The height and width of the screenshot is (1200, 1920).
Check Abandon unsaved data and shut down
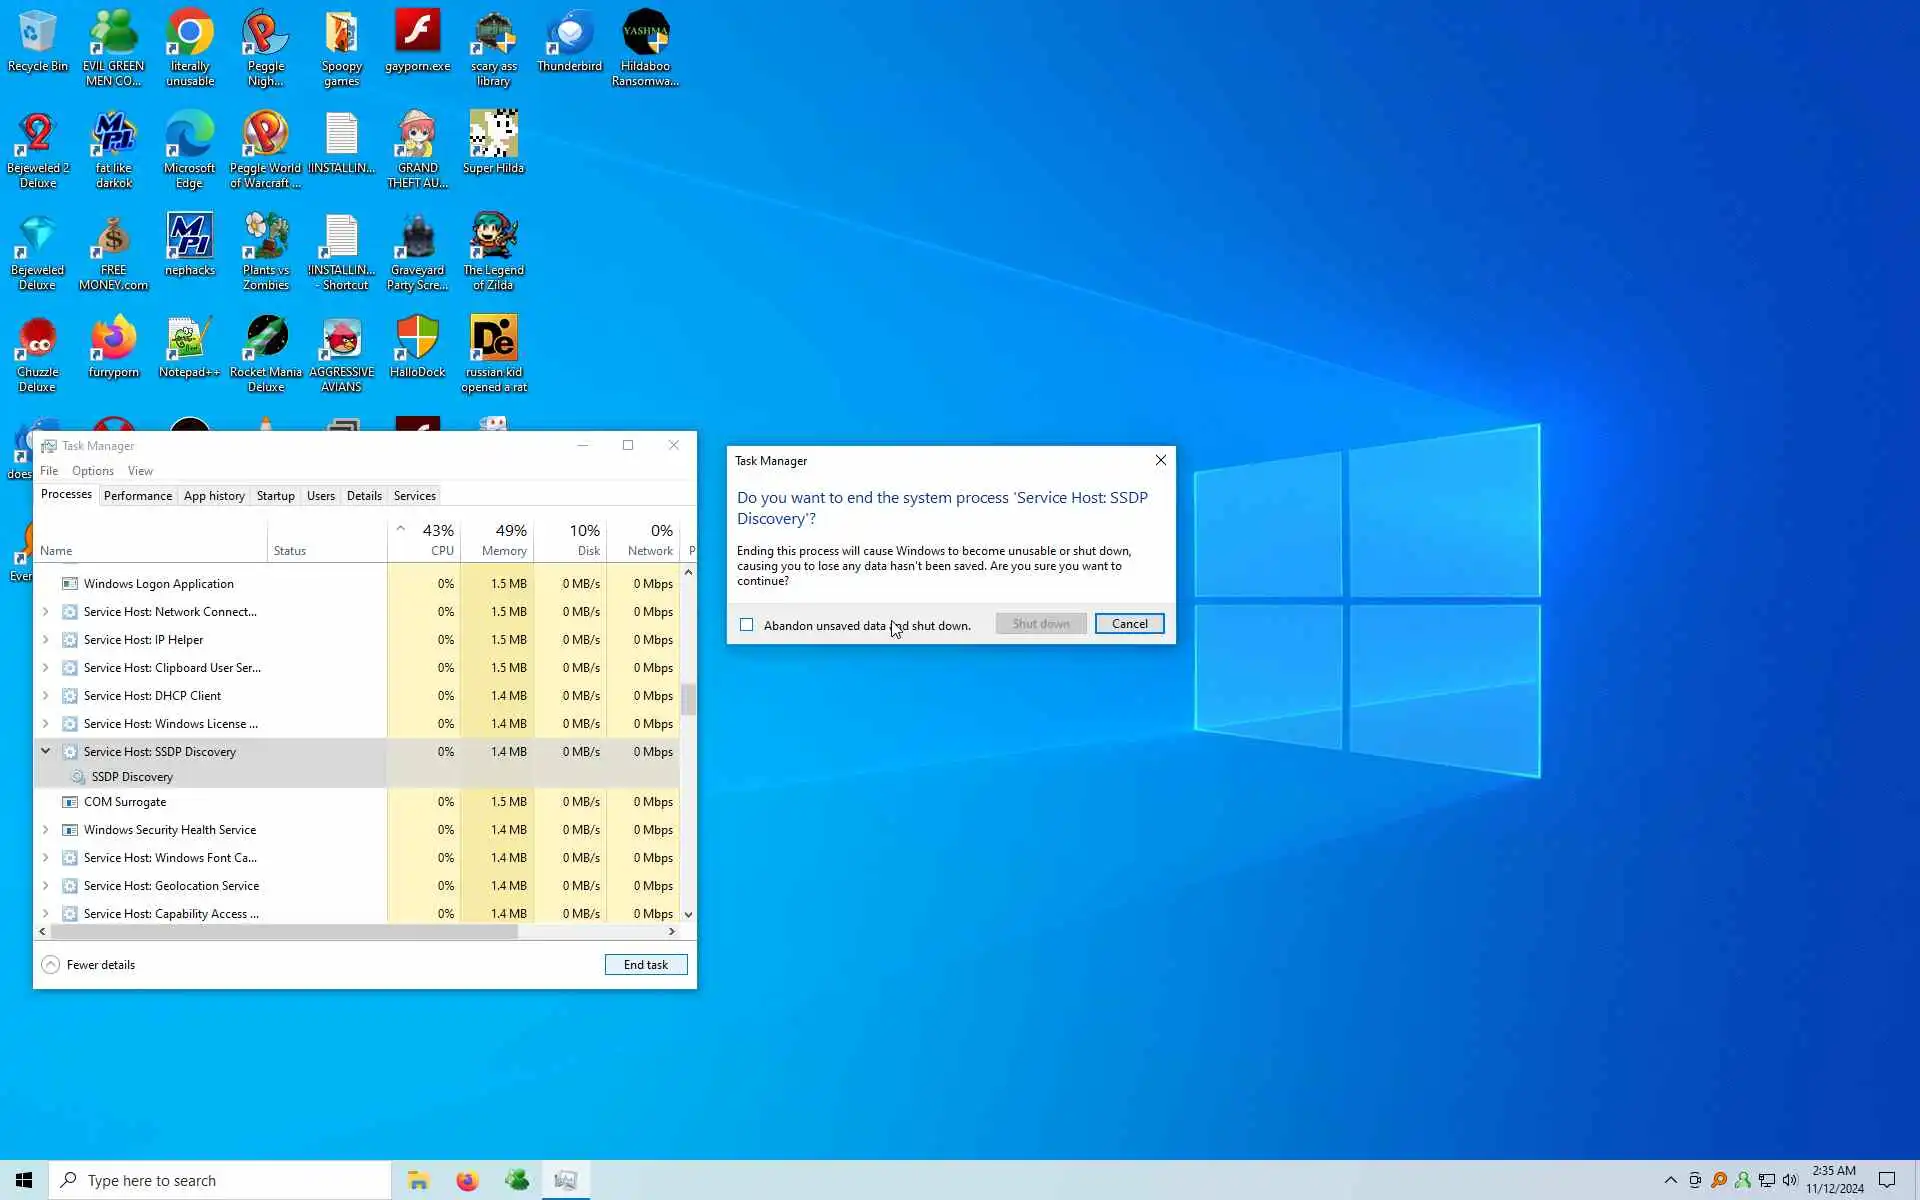[747, 625]
